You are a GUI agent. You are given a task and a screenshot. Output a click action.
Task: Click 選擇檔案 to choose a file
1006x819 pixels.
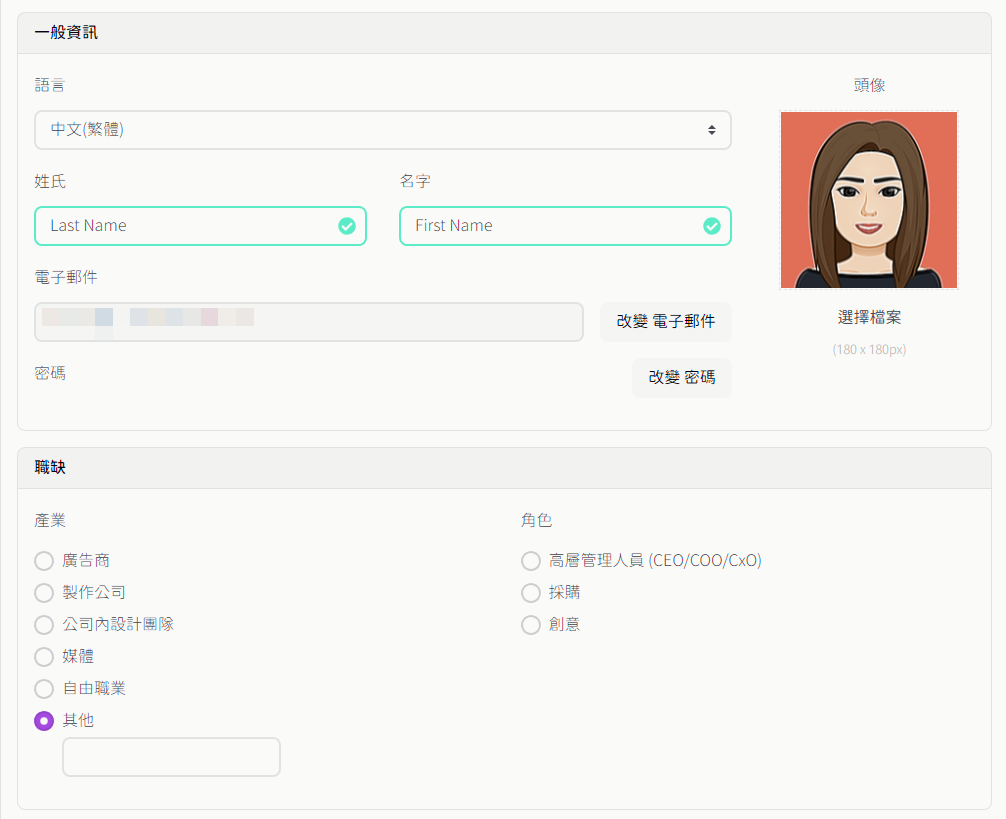869,317
